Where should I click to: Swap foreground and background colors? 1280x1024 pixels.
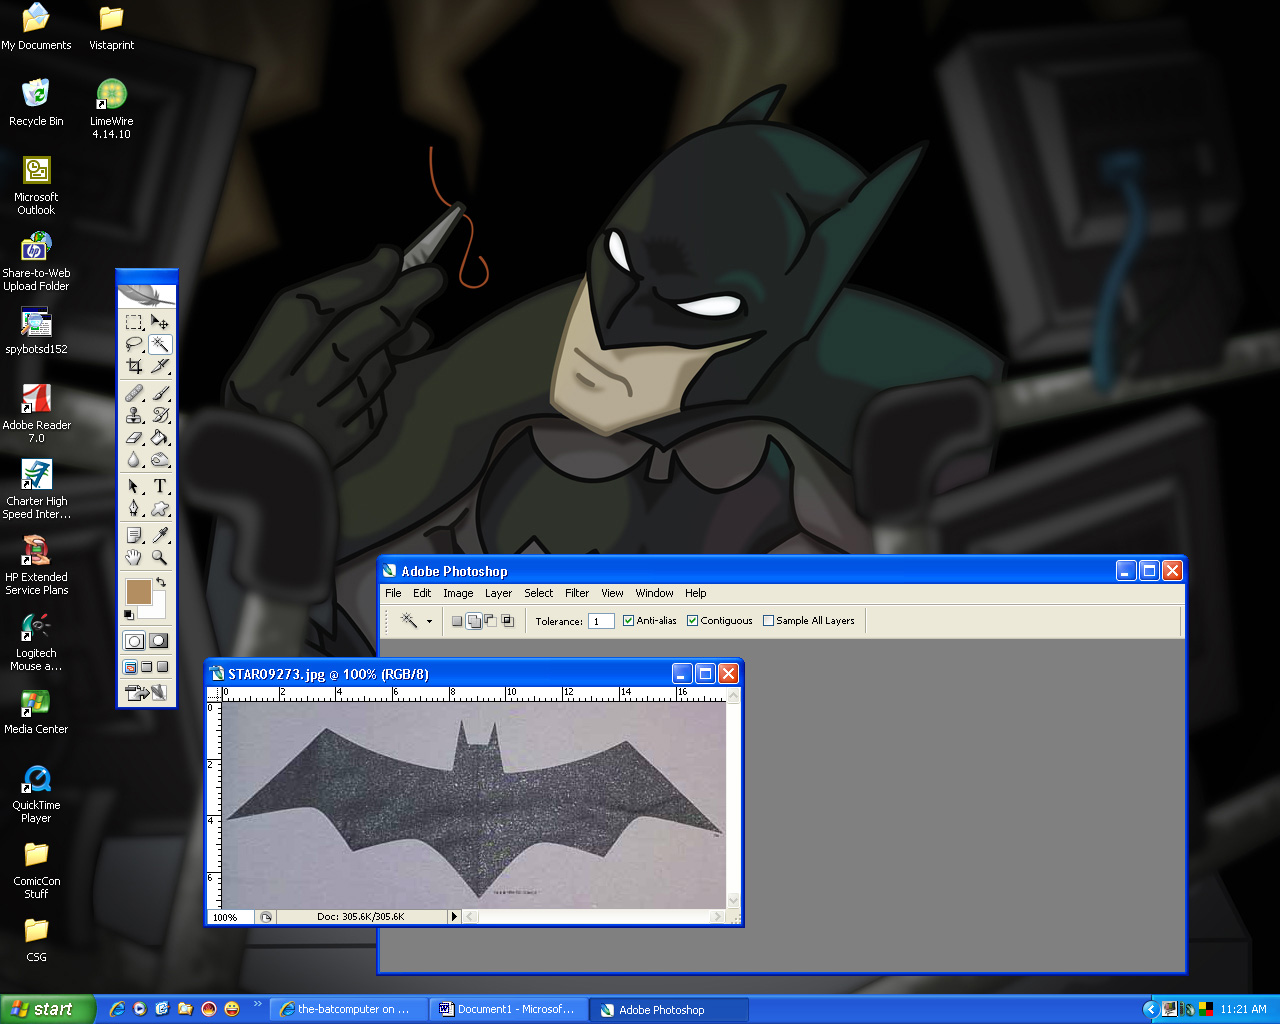coord(160,581)
